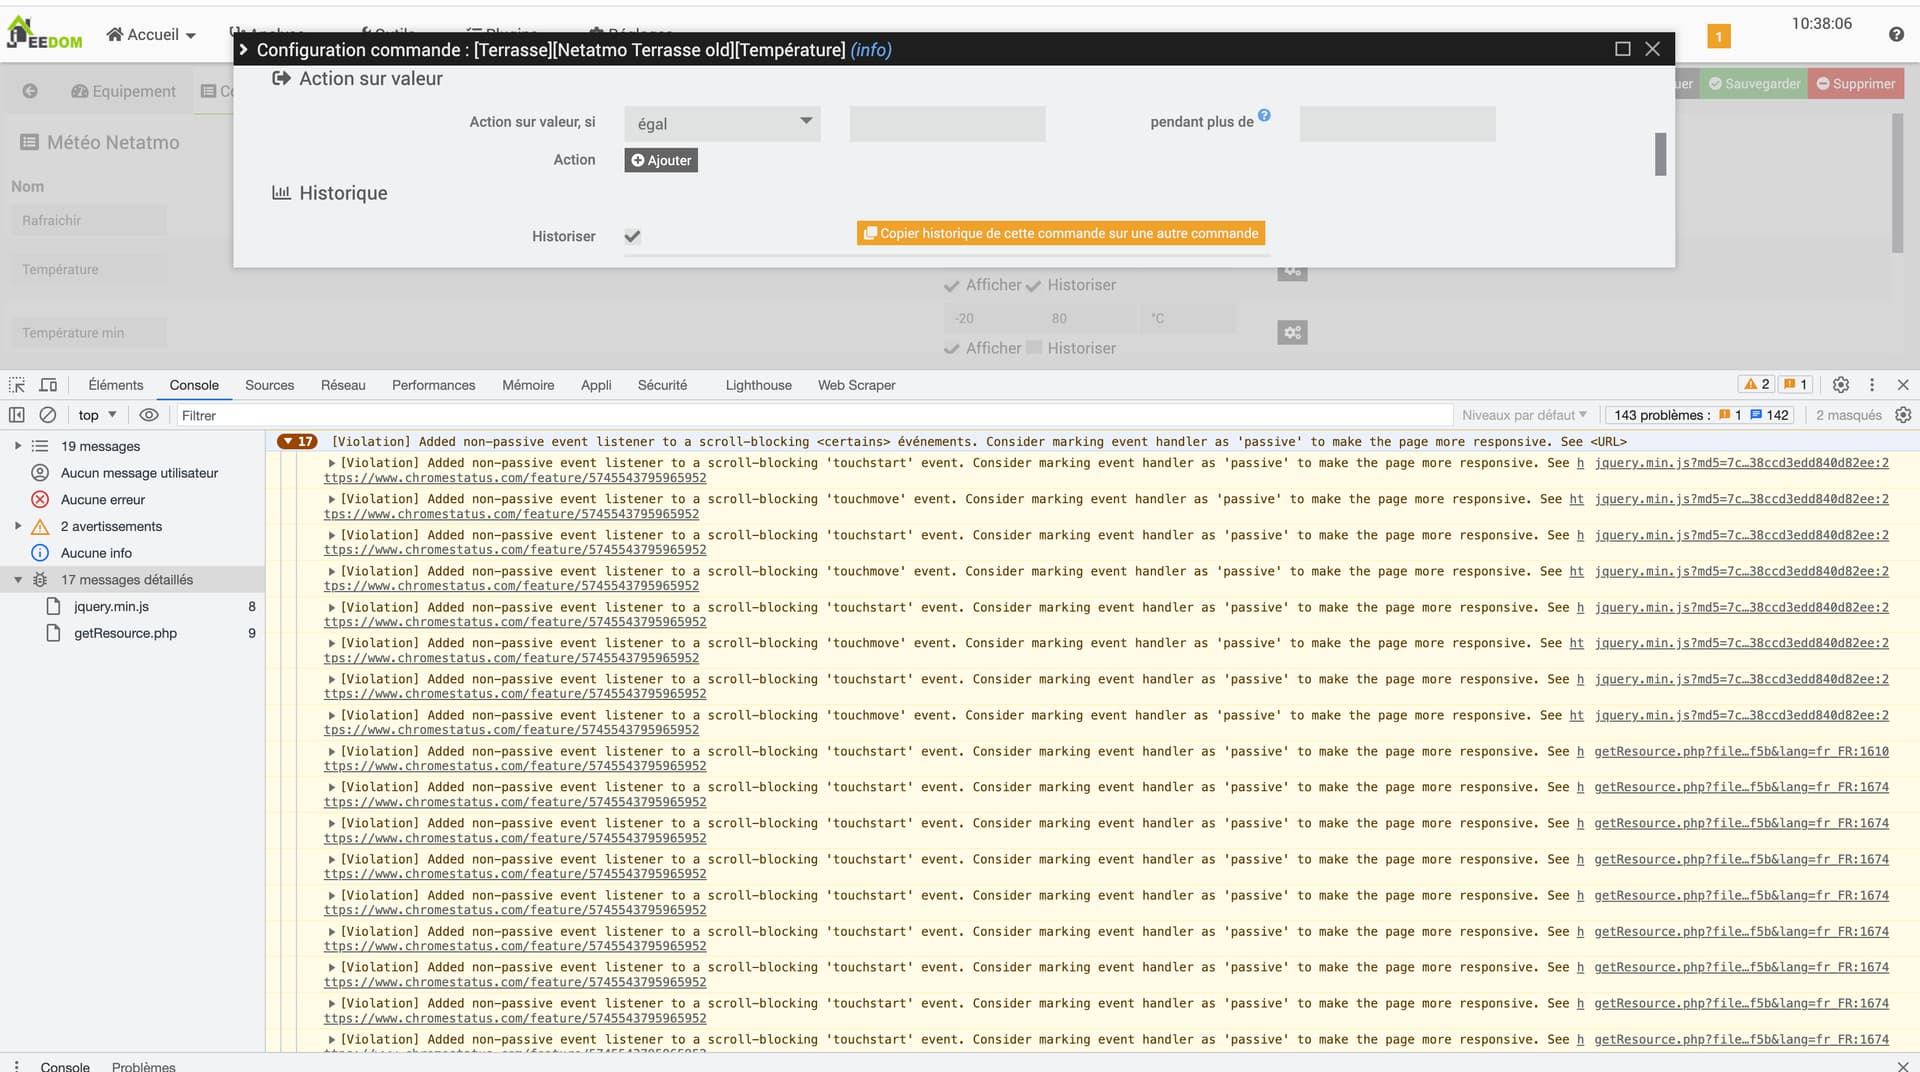Open console settings gear icon
Screen dimensions: 1920x1072
pos(1903,415)
